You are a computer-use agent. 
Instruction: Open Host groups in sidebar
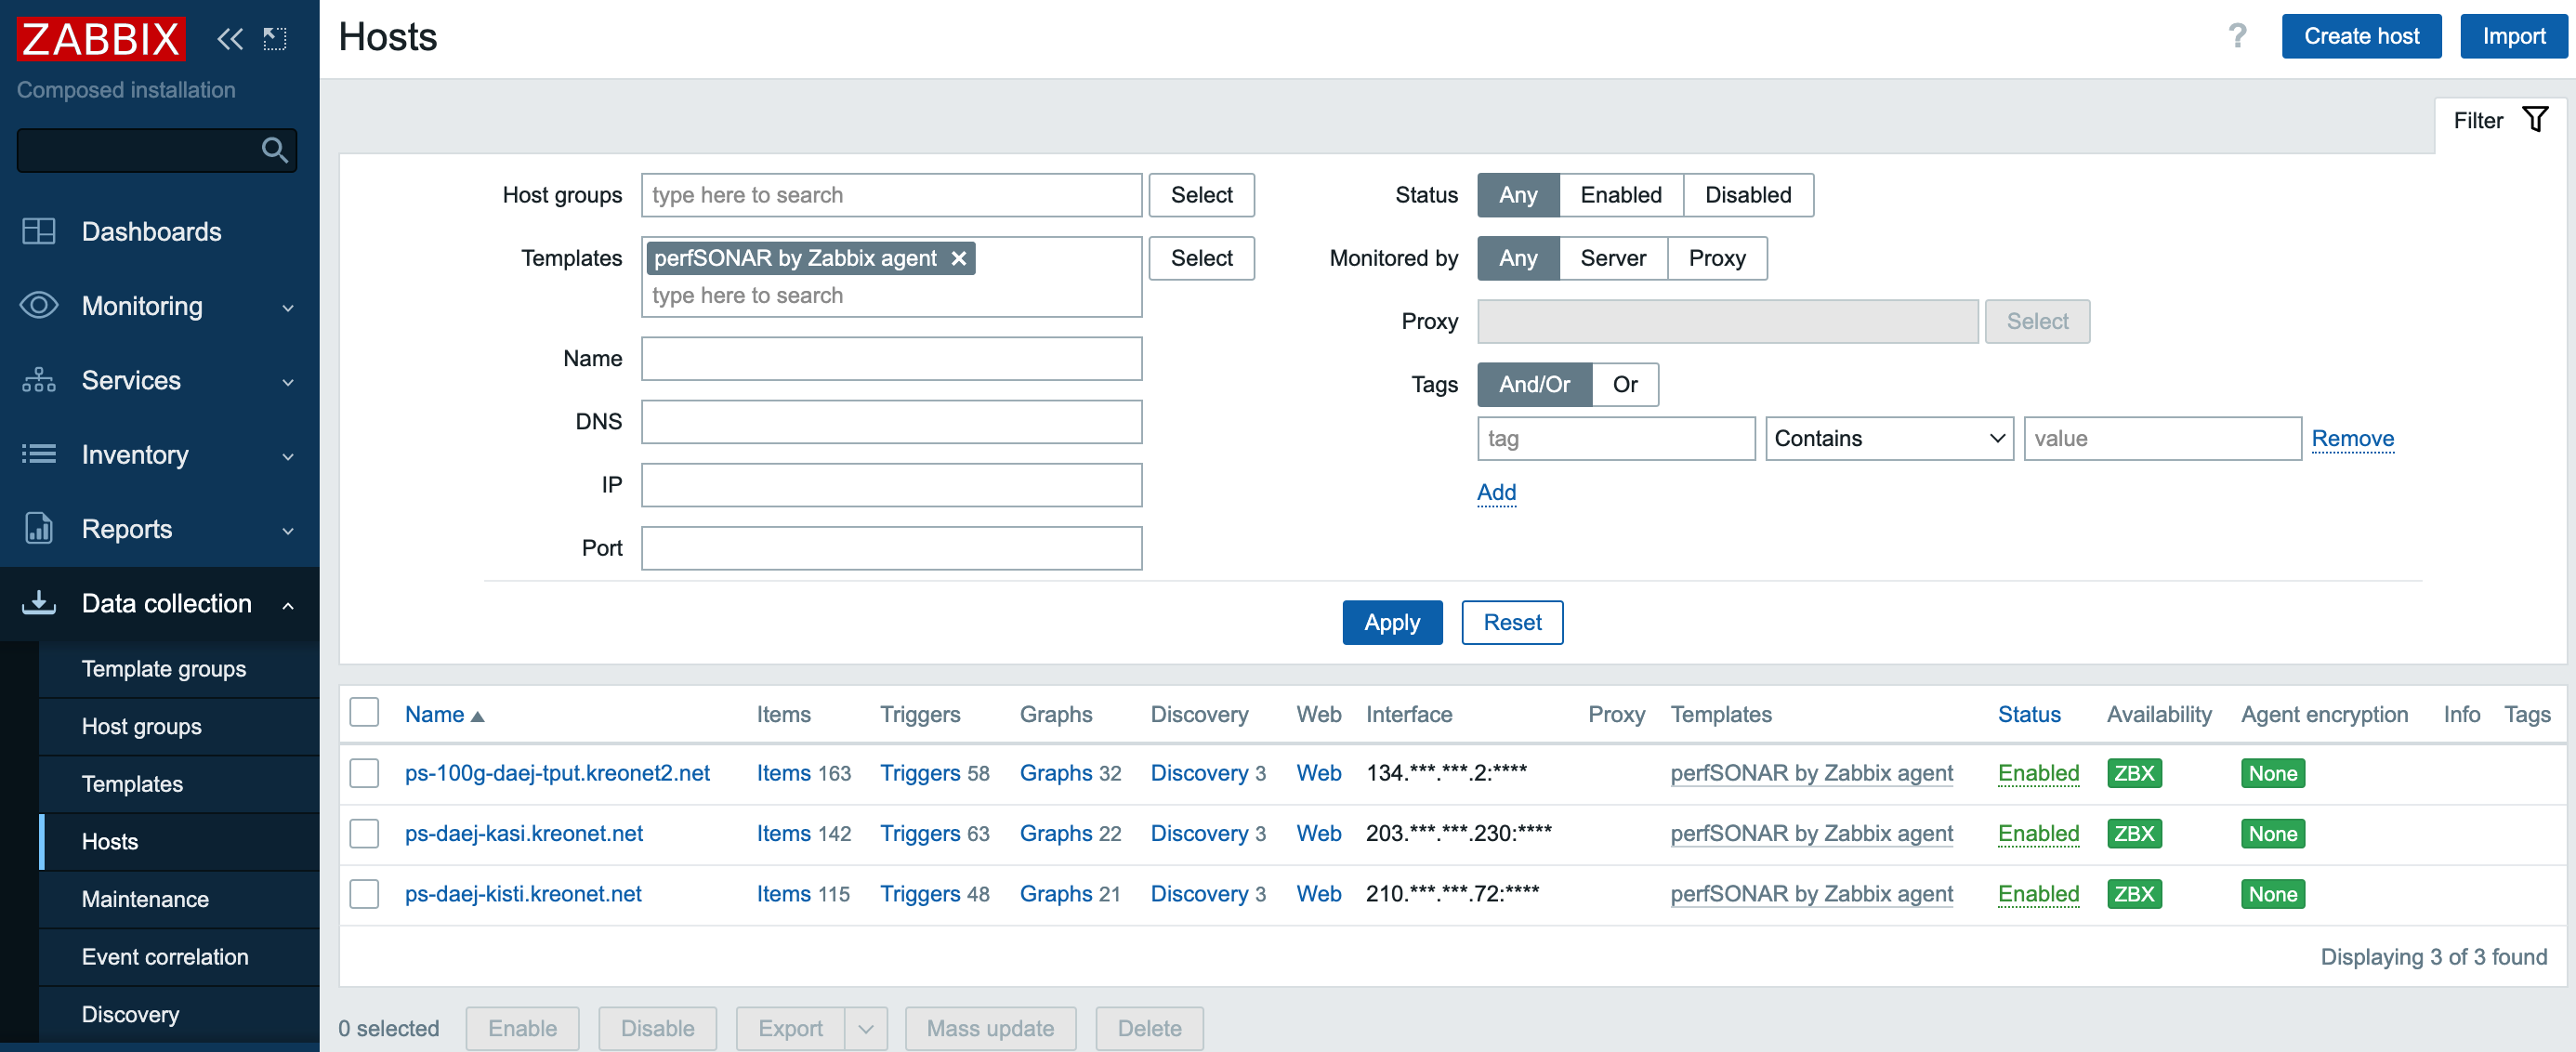pos(141,726)
